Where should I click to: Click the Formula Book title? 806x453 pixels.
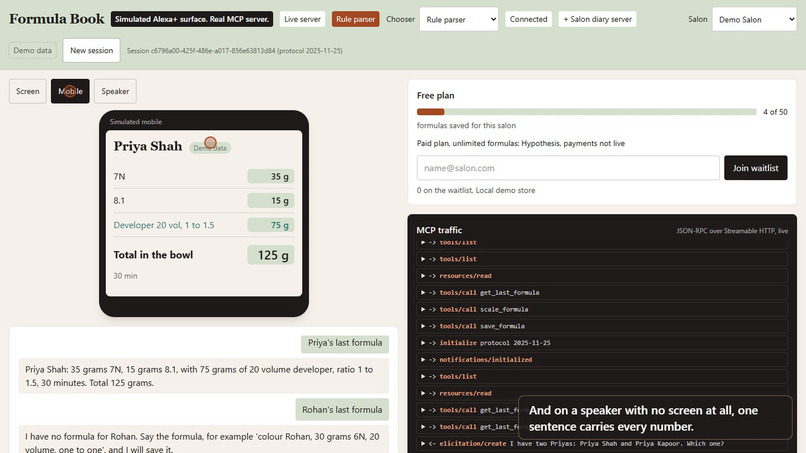coord(57,19)
